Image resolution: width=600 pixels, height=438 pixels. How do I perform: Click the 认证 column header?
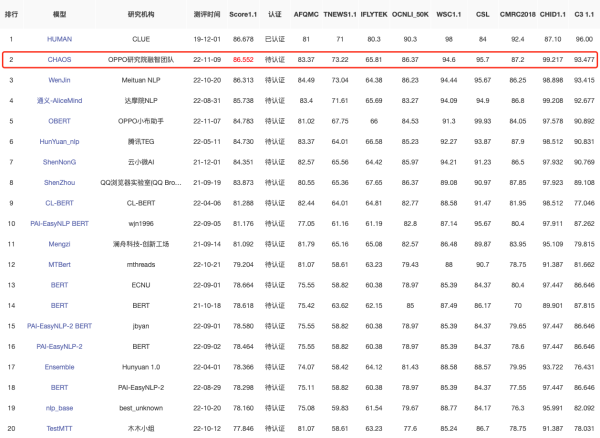275,14
